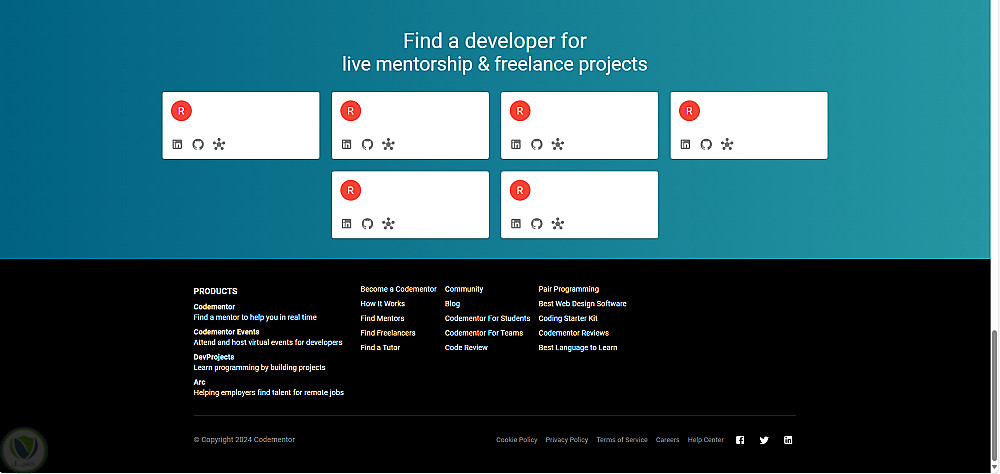Screen dimensions: 1000x474
Task: View Terms of Service link
Action: click(x=622, y=440)
